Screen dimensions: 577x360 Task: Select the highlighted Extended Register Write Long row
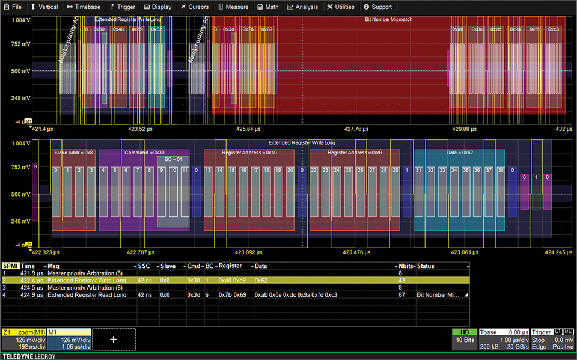click(x=236, y=280)
